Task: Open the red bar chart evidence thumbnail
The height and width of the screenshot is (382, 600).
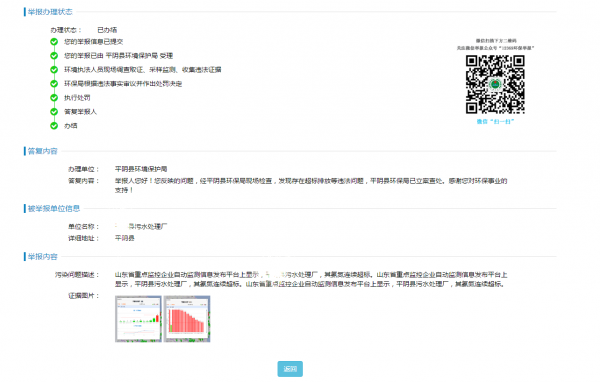Action: [187, 318]
